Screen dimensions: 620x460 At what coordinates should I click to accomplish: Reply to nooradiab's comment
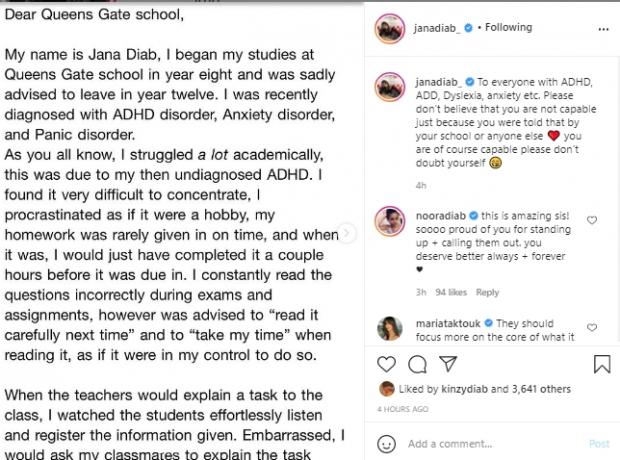(487, 293)
